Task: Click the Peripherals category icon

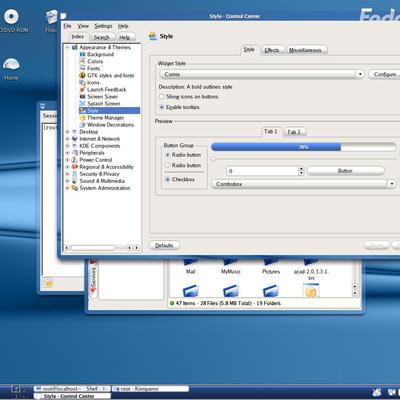Action: click(75, 153)
